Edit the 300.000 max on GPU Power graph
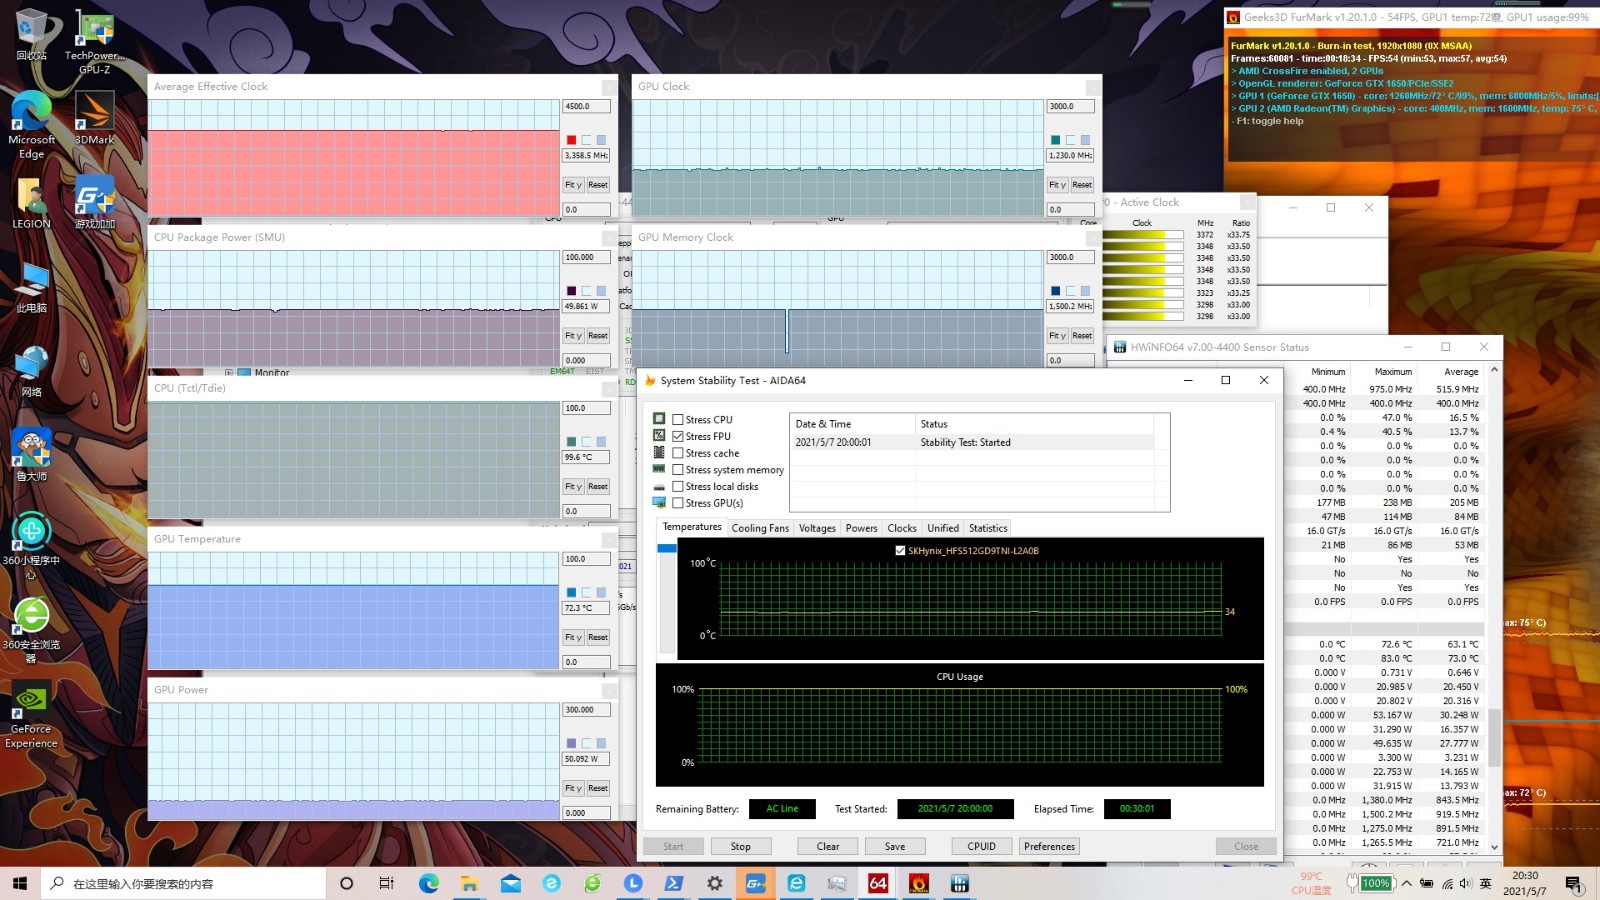Viewport: 1600px width, 900px height. click(587, 710)
